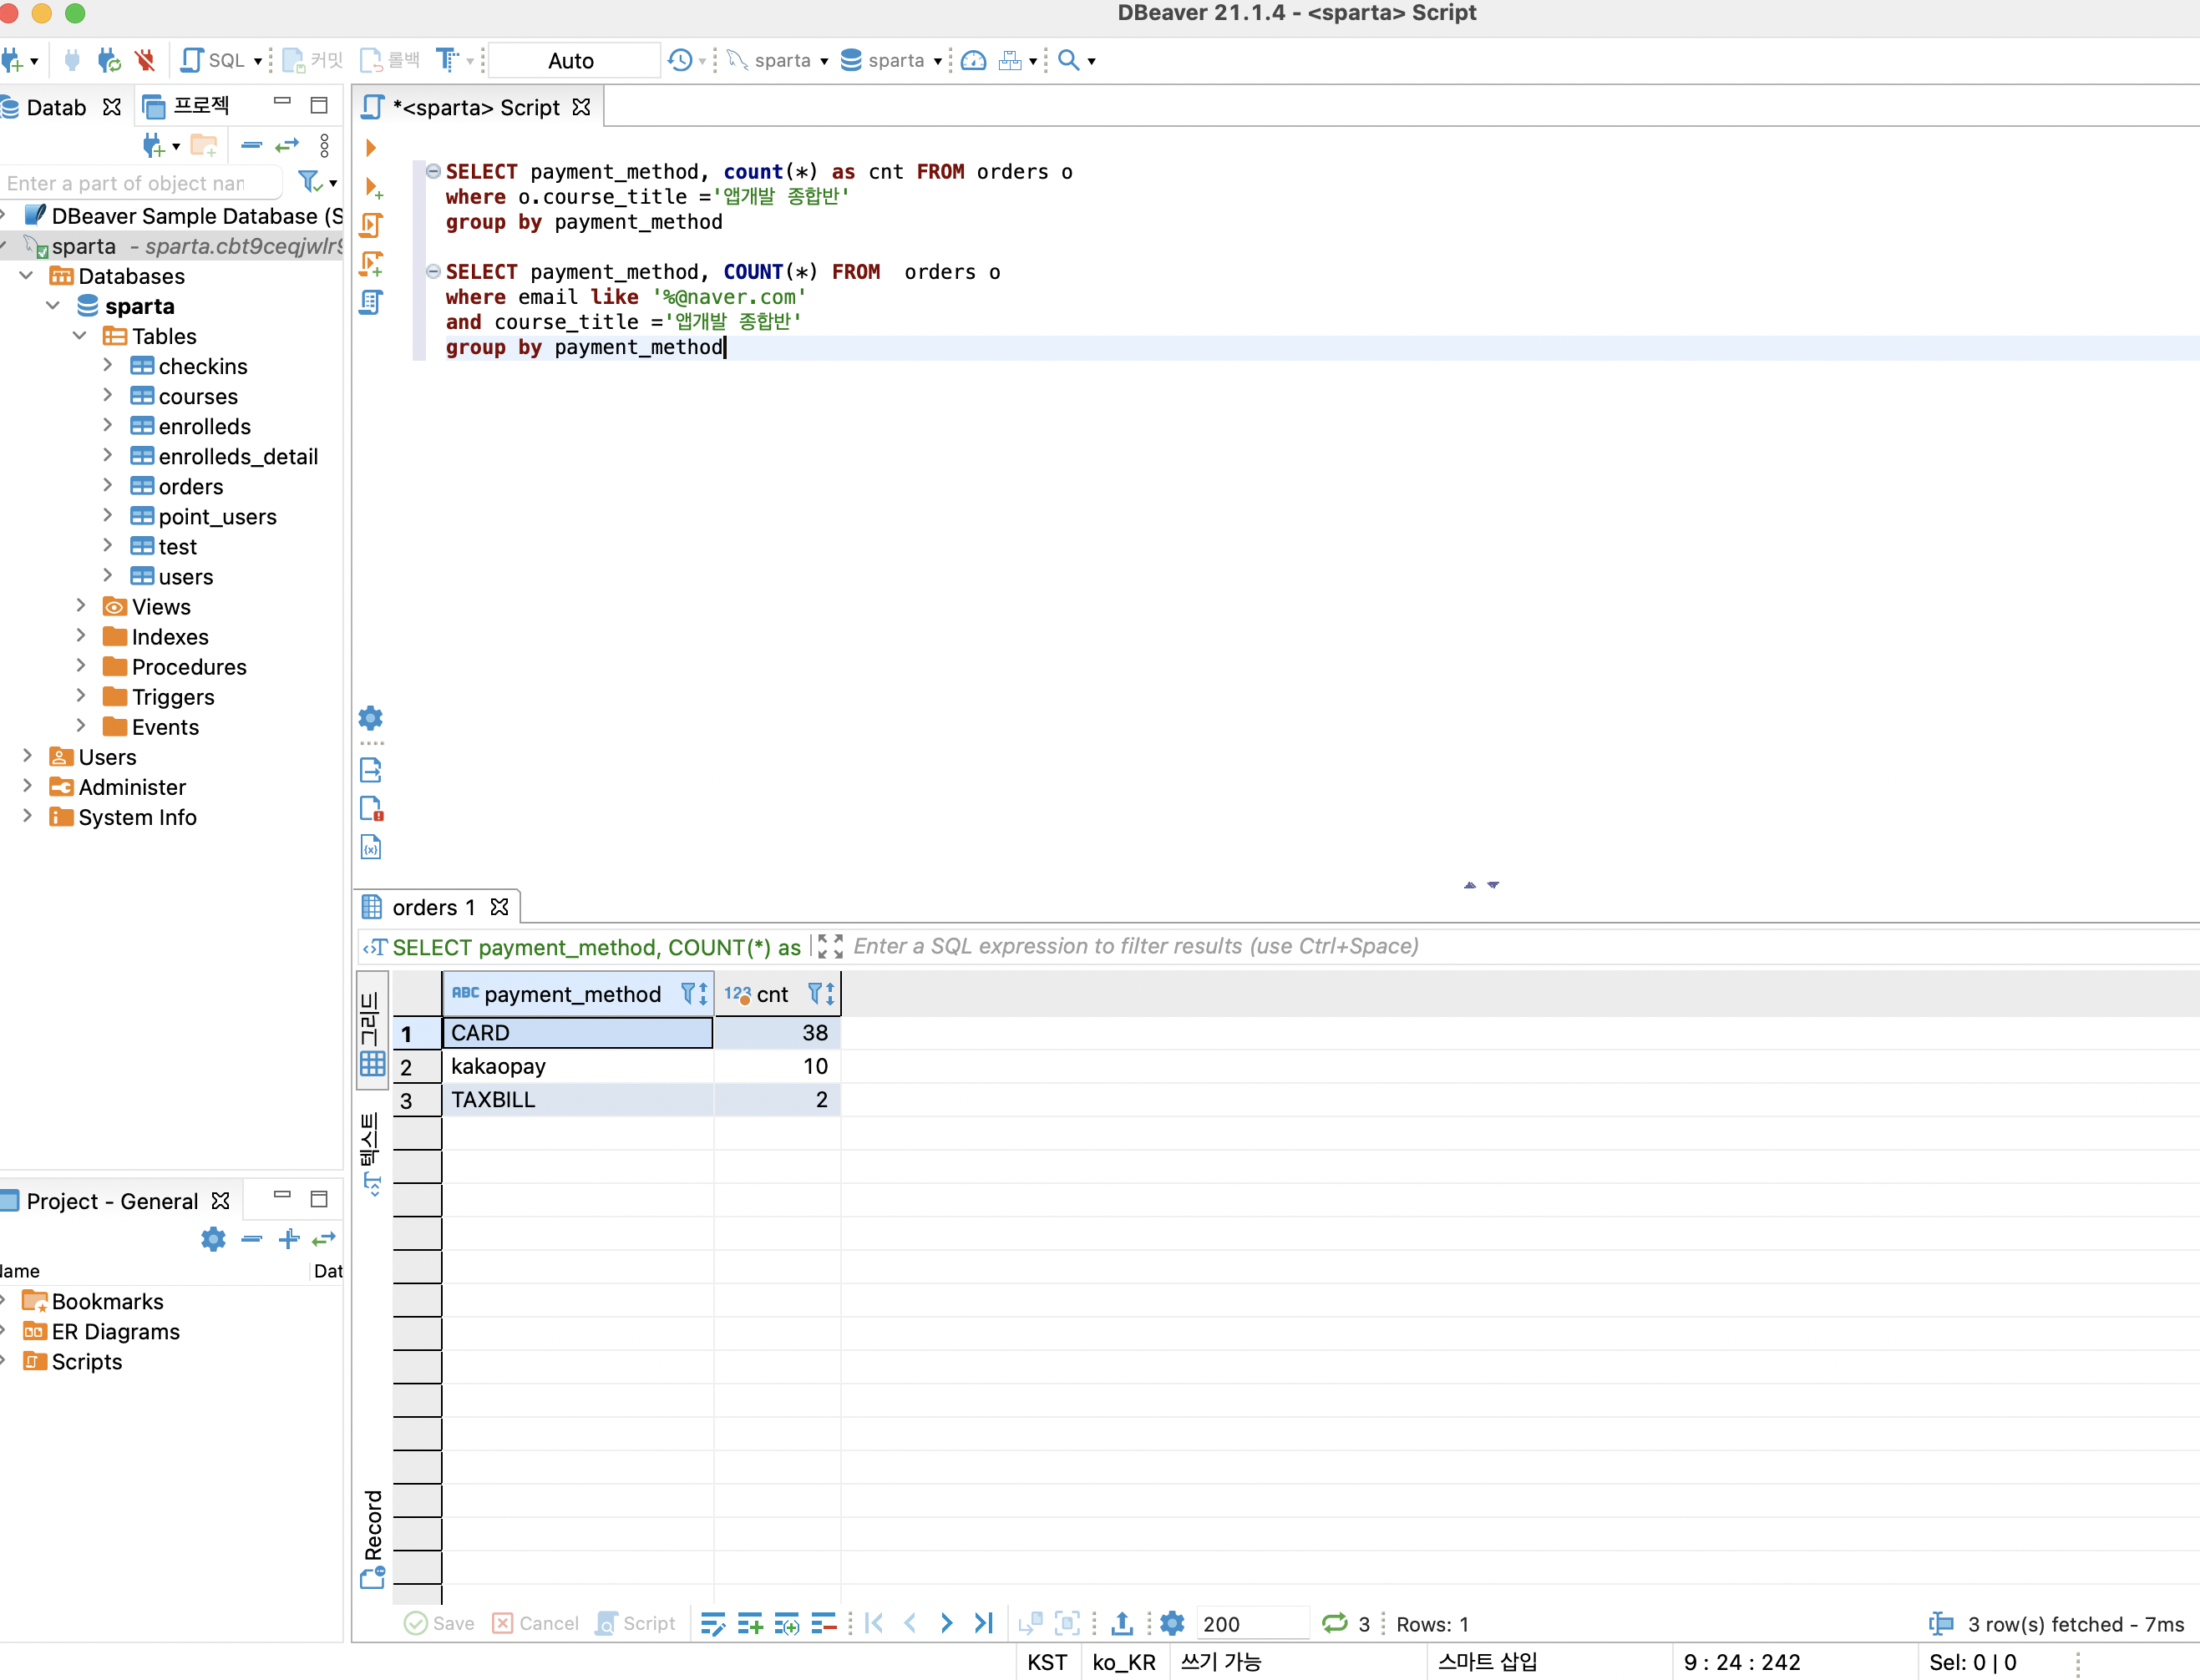Open the Auto transaction mode dropdown

(x=573, y=60)
